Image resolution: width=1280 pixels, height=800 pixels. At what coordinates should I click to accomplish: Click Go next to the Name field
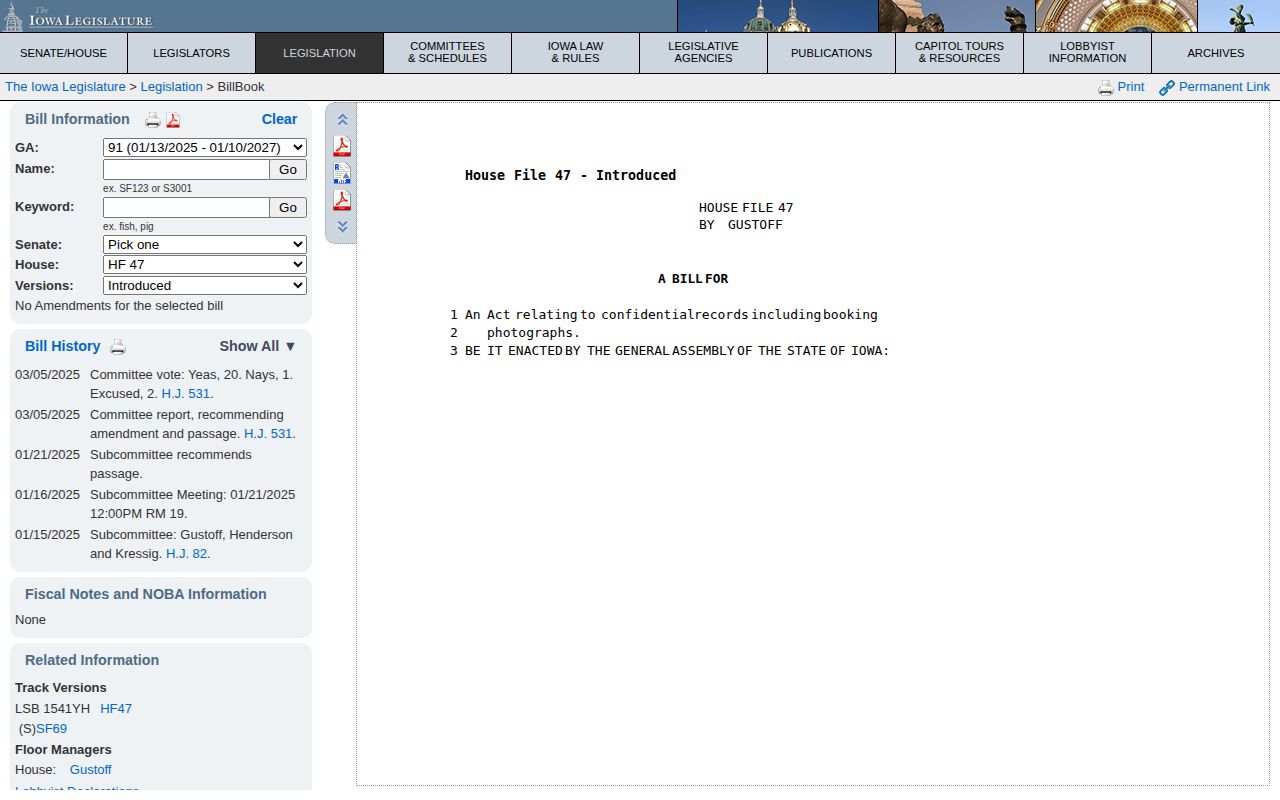tap(288, 170)
